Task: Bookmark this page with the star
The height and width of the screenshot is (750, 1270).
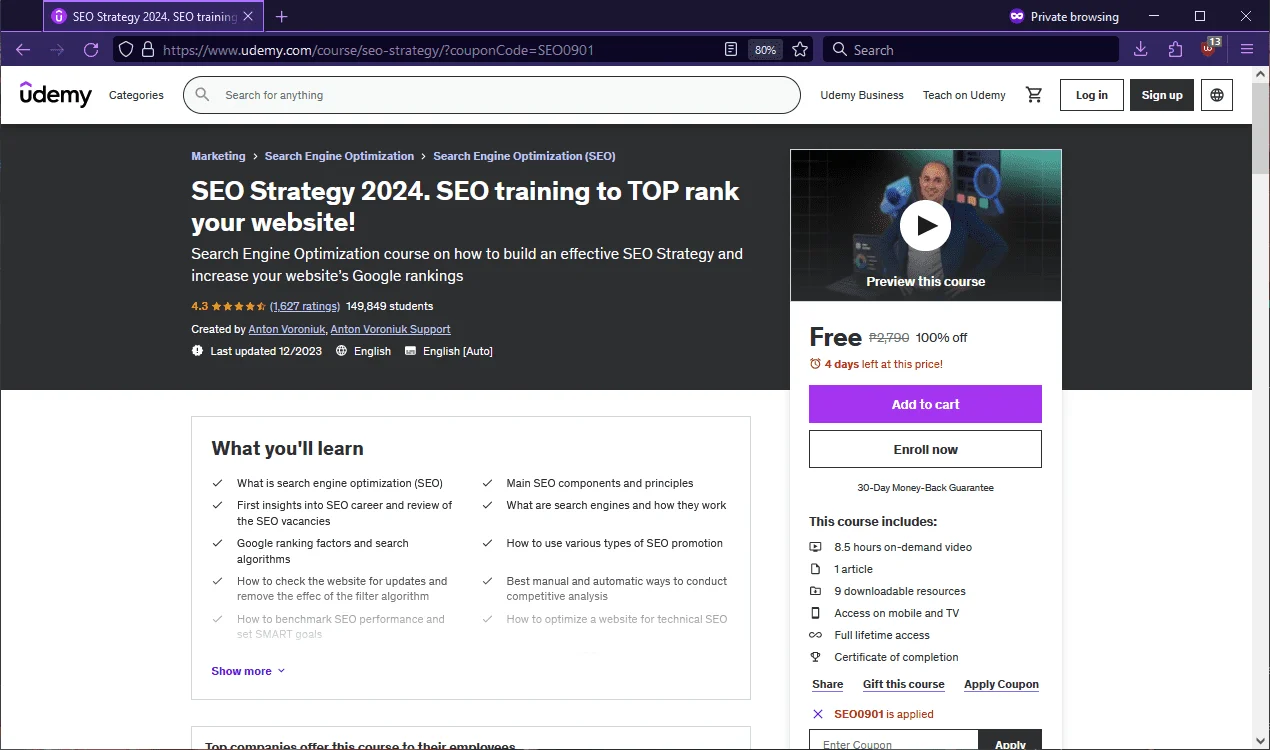Action: (x=800, y=49)
